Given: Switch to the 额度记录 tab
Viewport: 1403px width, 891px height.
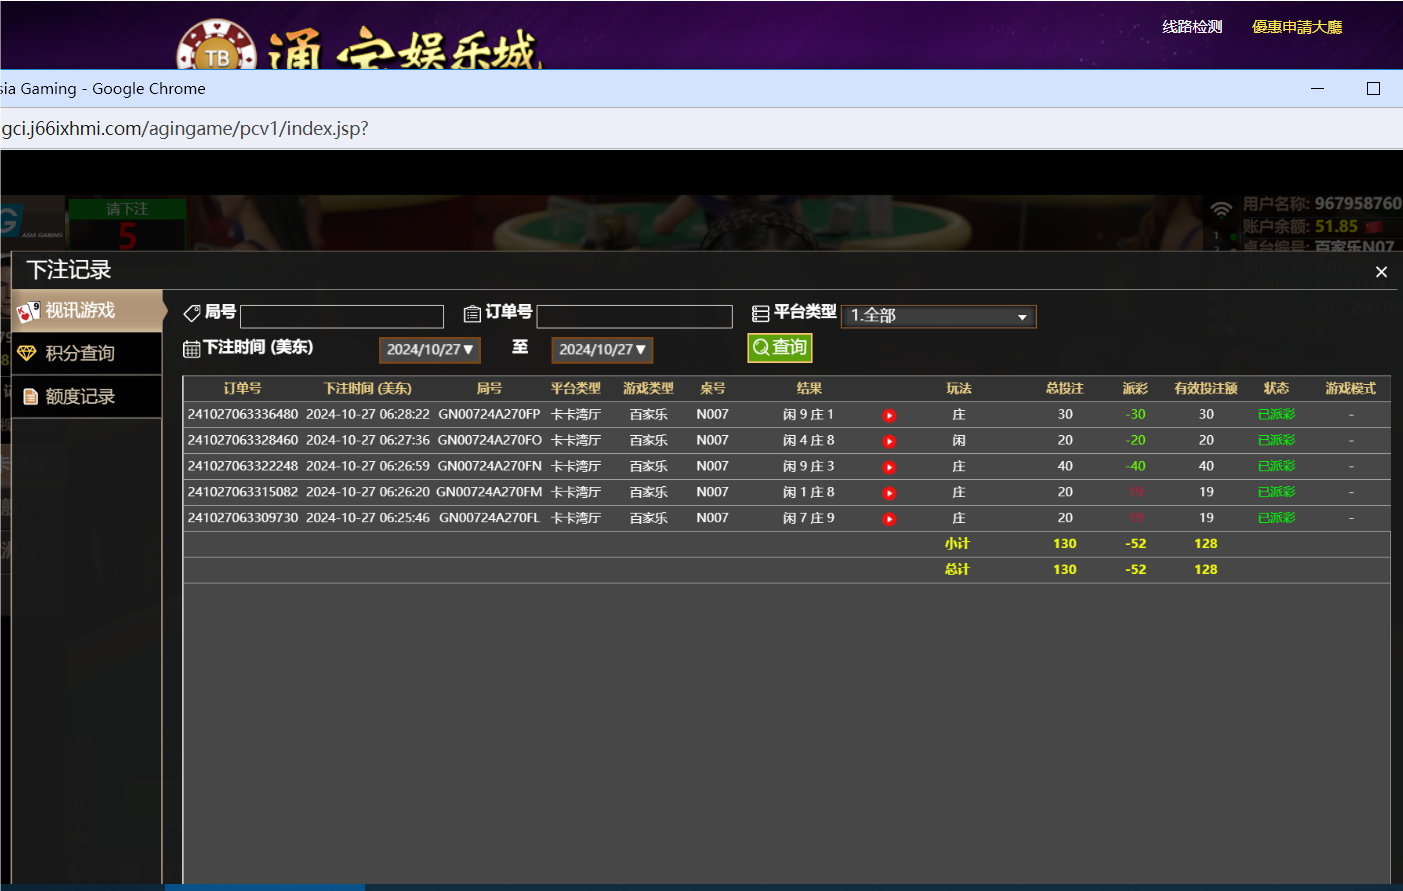Looking at the screenshot, I should point(80,396).
